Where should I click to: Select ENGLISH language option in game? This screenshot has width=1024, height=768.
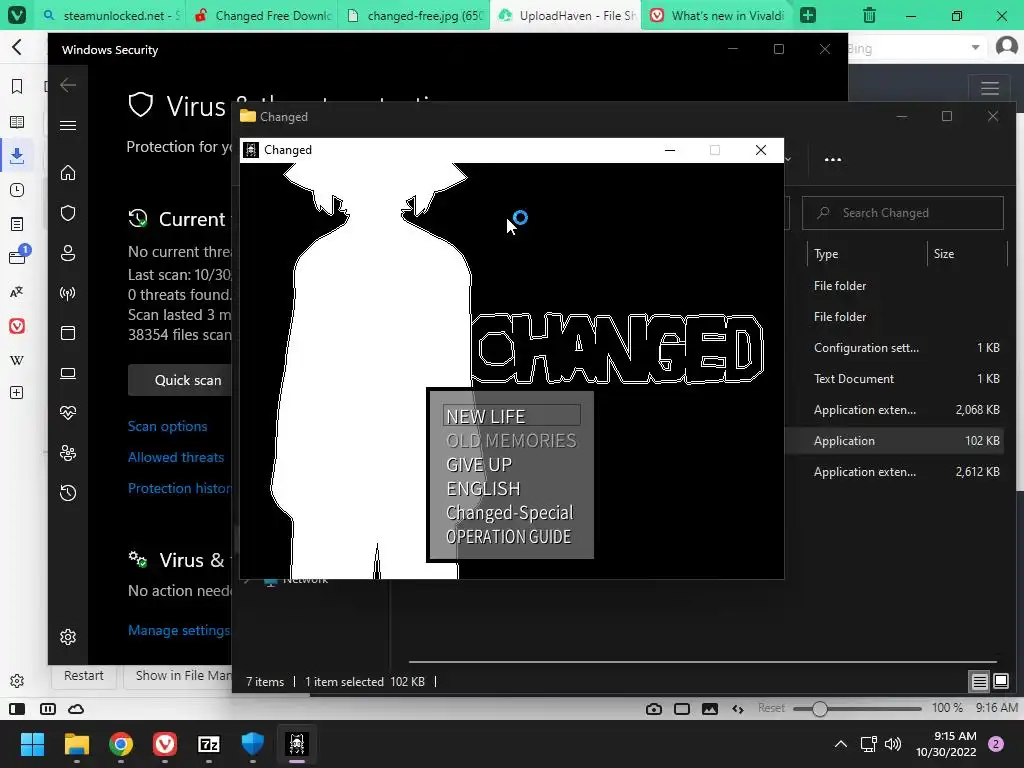tap(483, 488)
